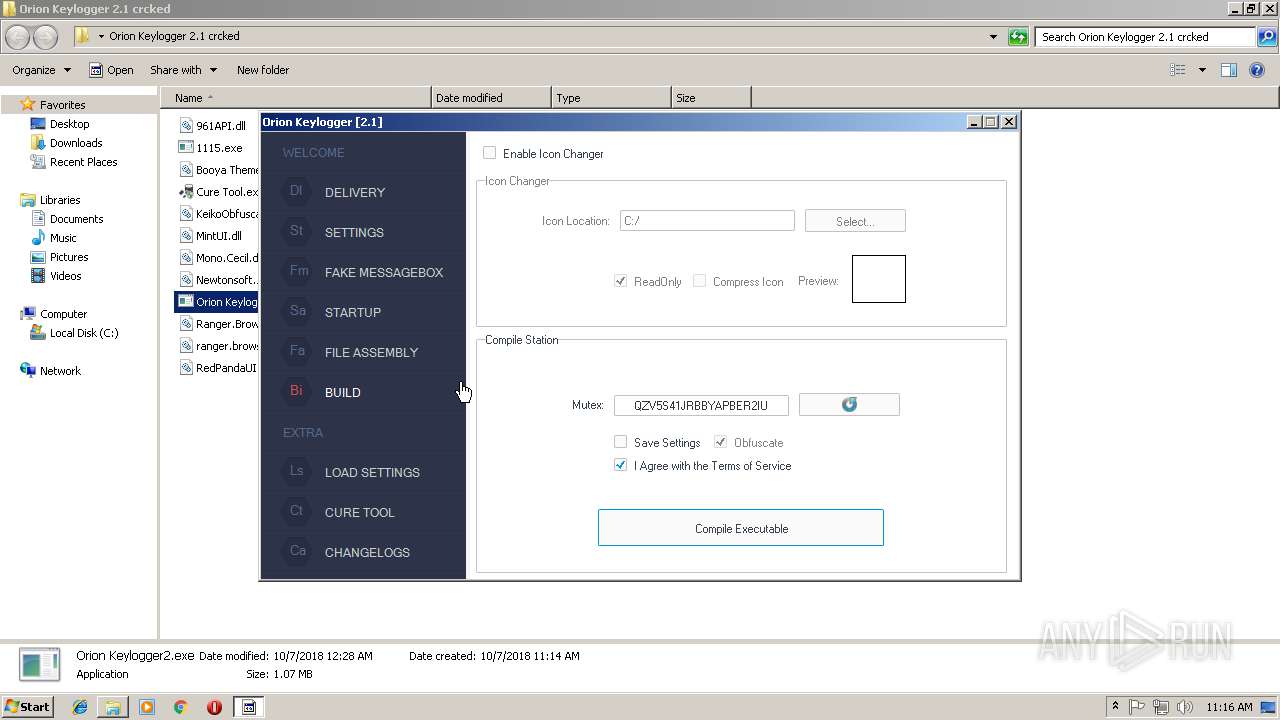Screen dimensions: 1280x720
Task: Click the Open toolbar button
Action: tap(111, 70)
